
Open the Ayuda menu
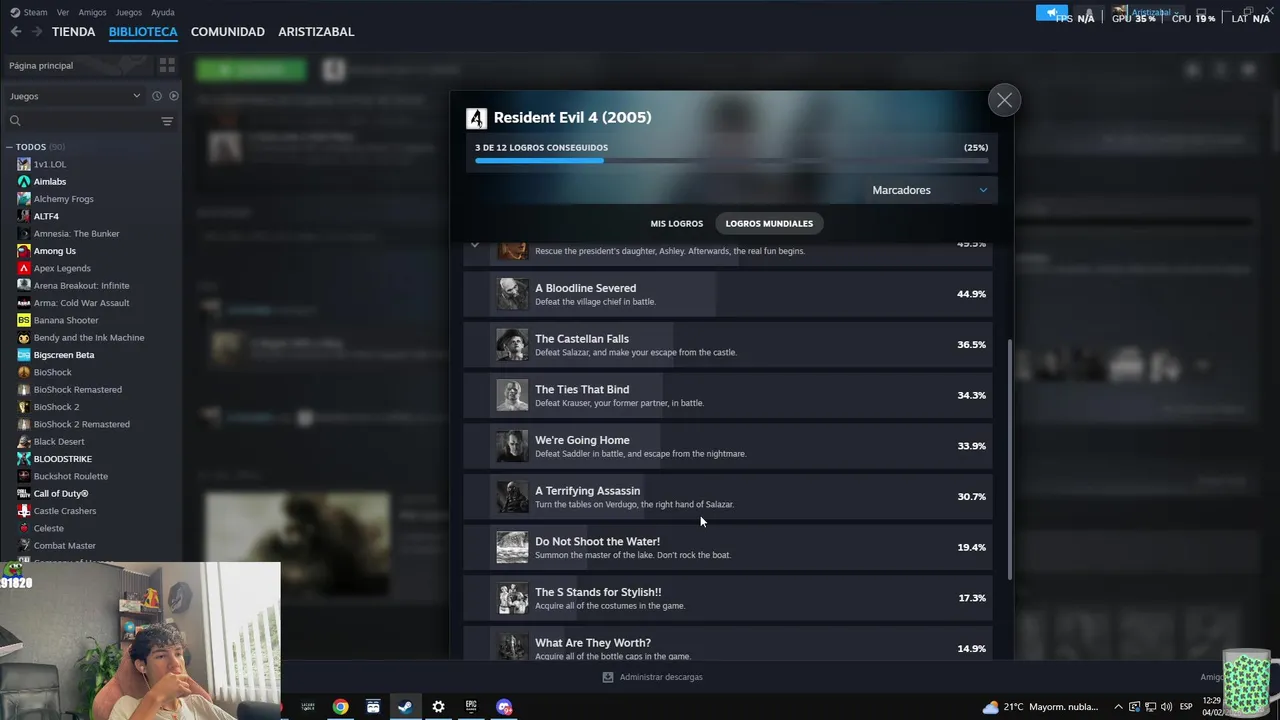point(162,12)
